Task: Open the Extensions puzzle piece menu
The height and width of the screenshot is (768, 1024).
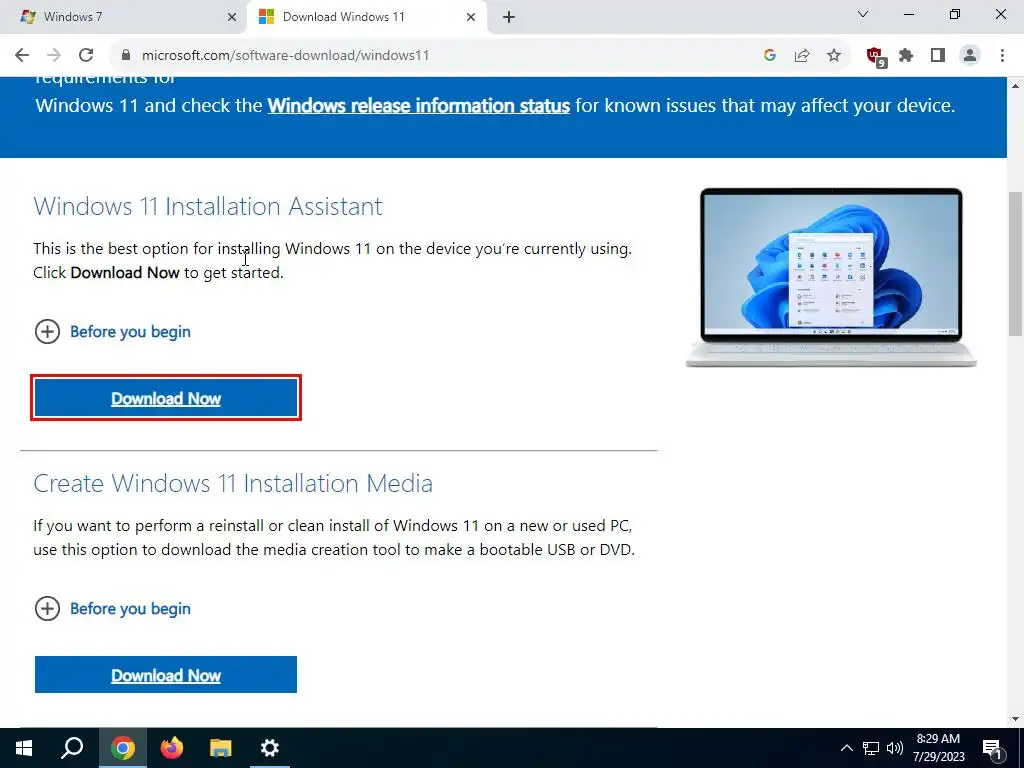Action: coord(906,55)
